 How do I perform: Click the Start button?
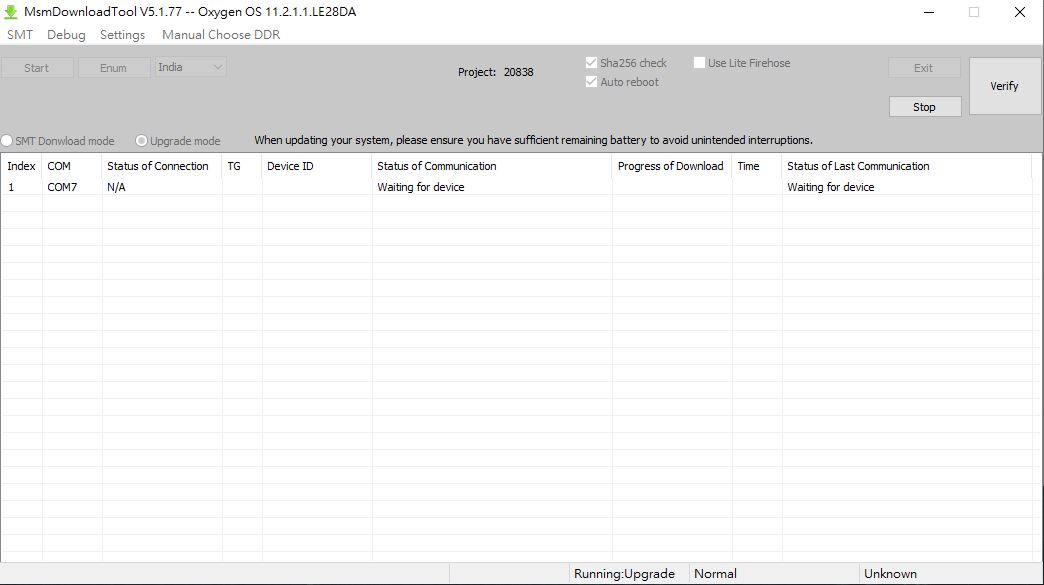(37, 68)
